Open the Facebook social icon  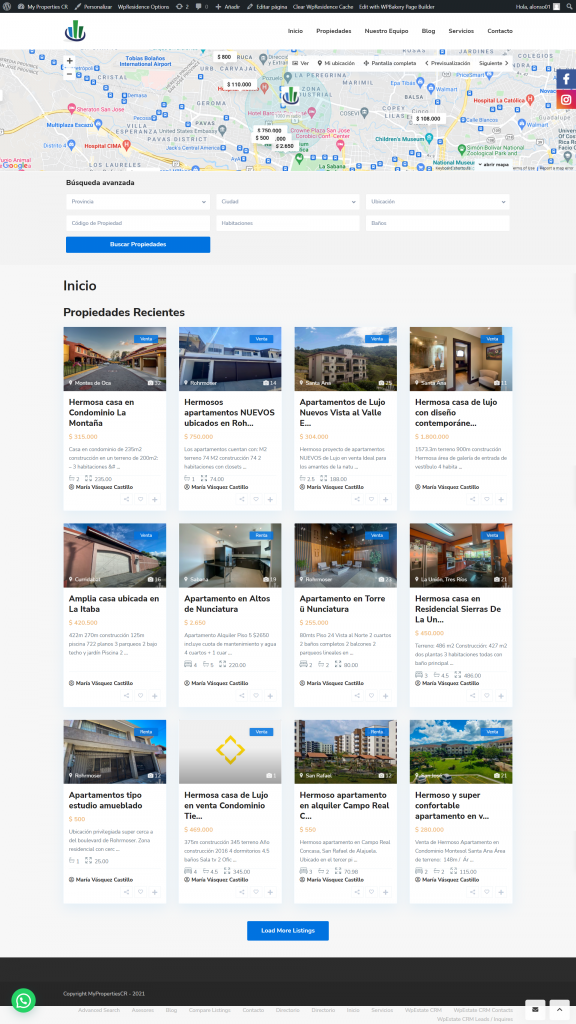point(566,80)
